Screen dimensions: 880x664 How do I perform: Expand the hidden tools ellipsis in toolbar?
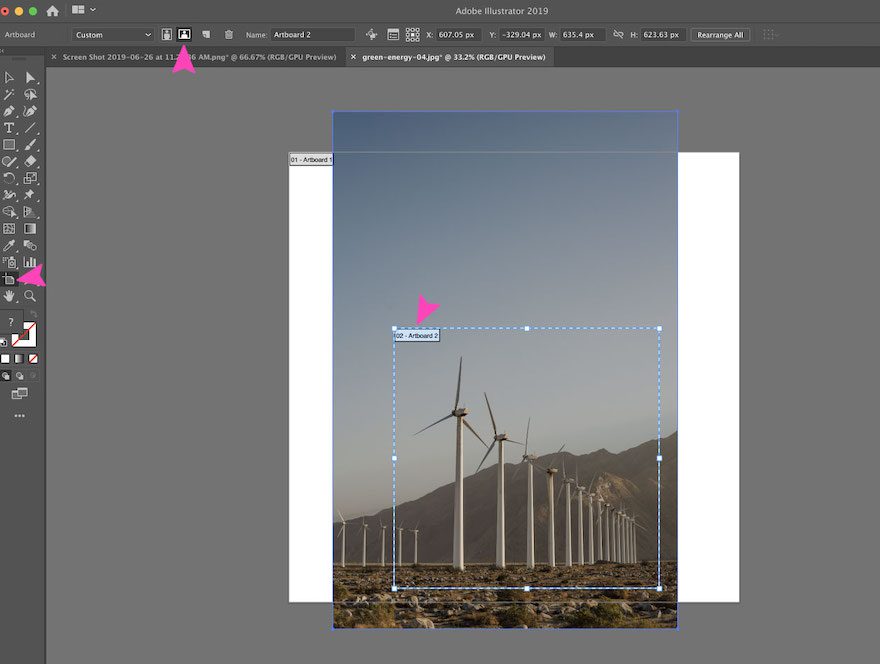coord(18,414)
